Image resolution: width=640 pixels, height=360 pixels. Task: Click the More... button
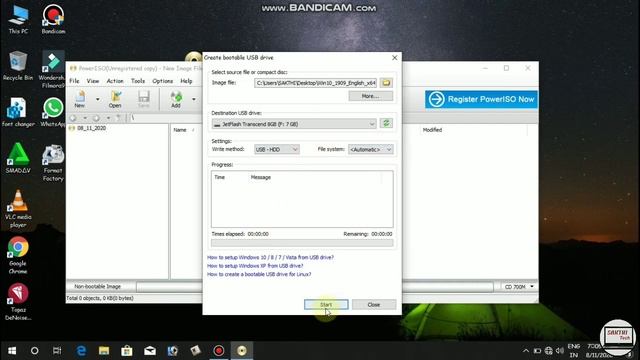(371, 96)
